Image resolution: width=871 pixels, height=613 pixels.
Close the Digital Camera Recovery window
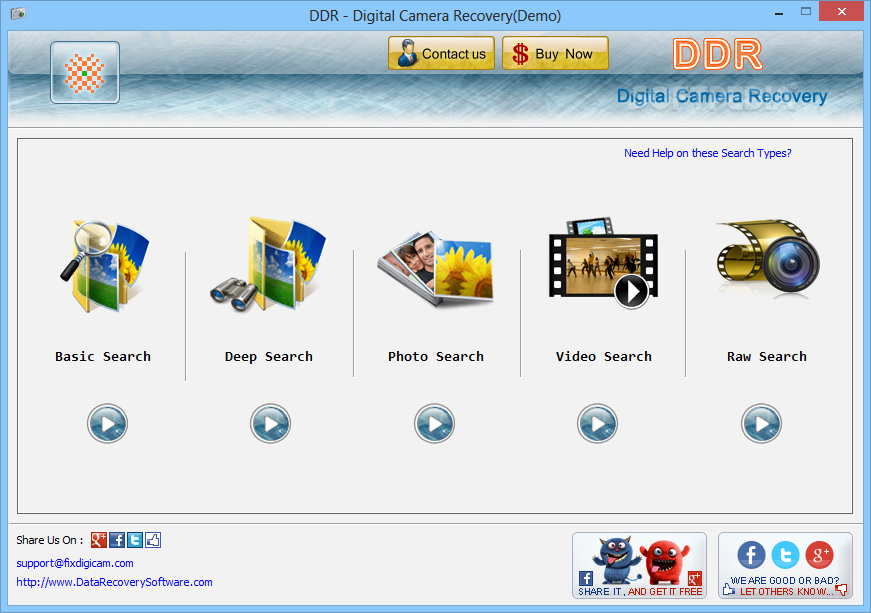click(x=842, y=11)
